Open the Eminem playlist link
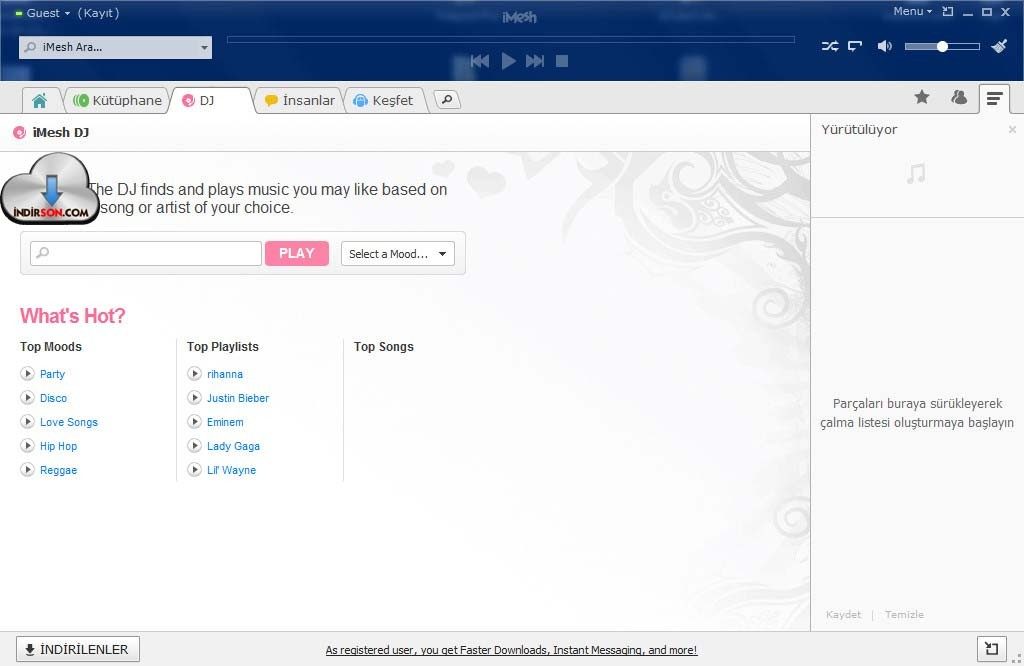Viewport: 1024px width, 666px height. click(225, 422)
